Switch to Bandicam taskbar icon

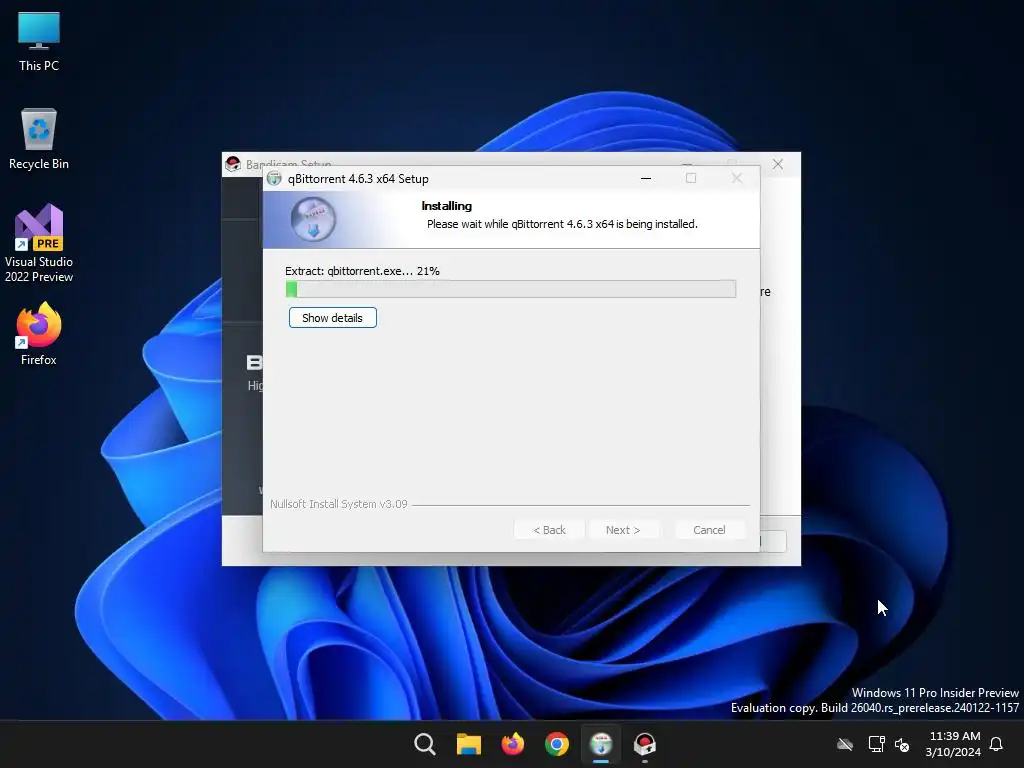[645, 744]
